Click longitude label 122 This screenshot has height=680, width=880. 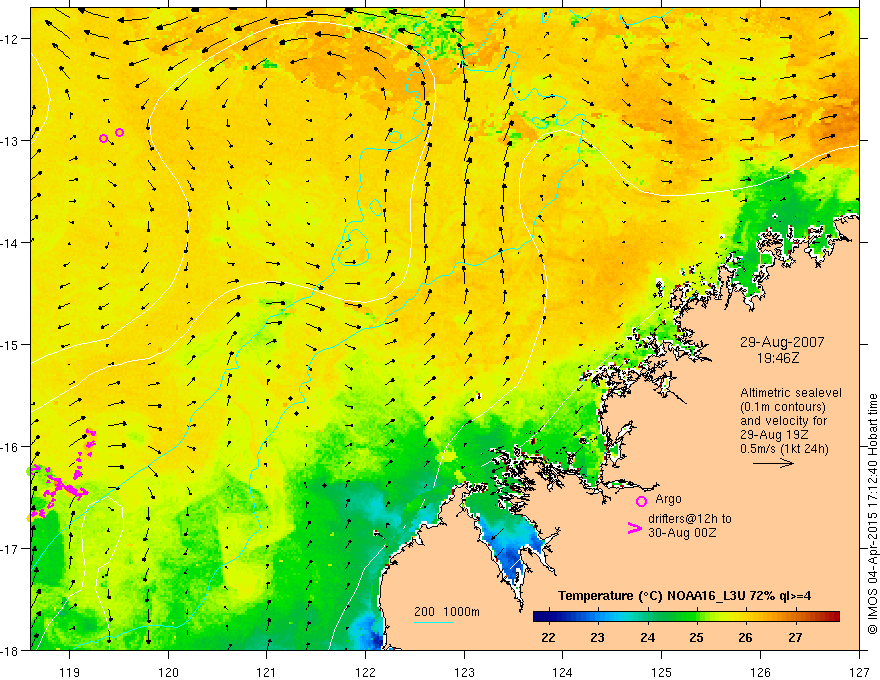click(x=365, y=672)
